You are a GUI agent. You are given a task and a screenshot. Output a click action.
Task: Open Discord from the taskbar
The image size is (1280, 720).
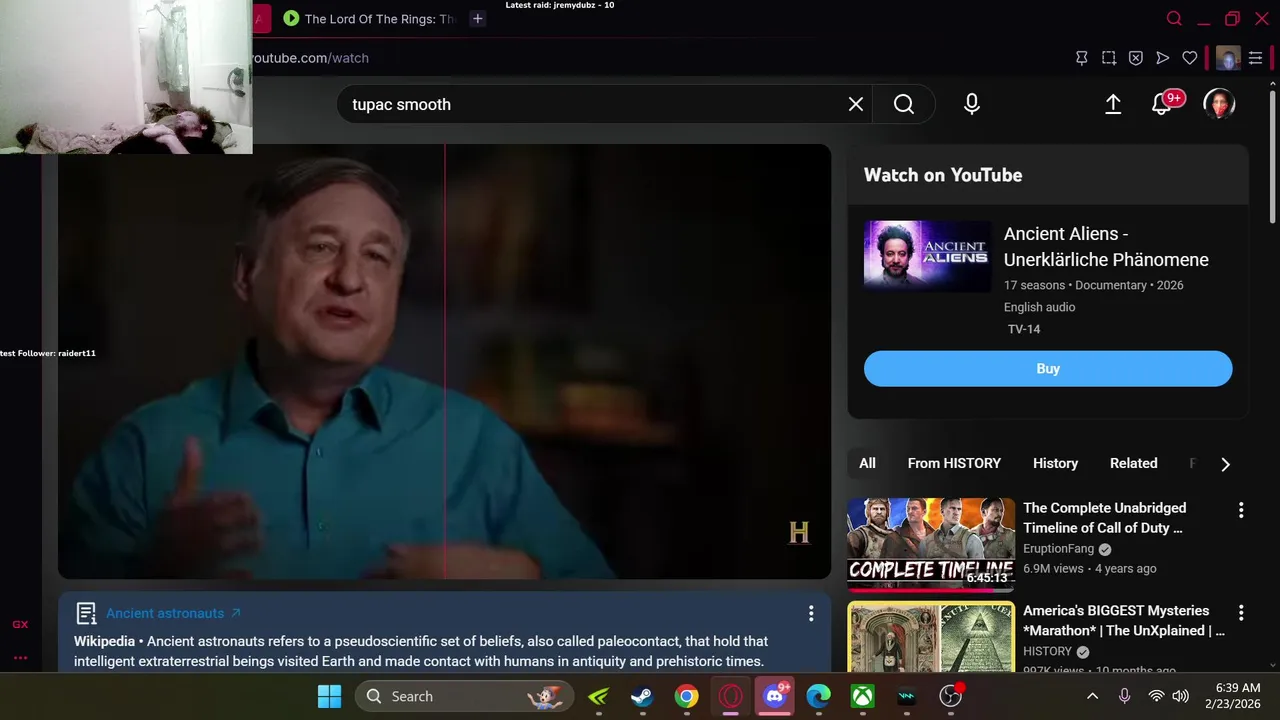(x=775, y=696)
